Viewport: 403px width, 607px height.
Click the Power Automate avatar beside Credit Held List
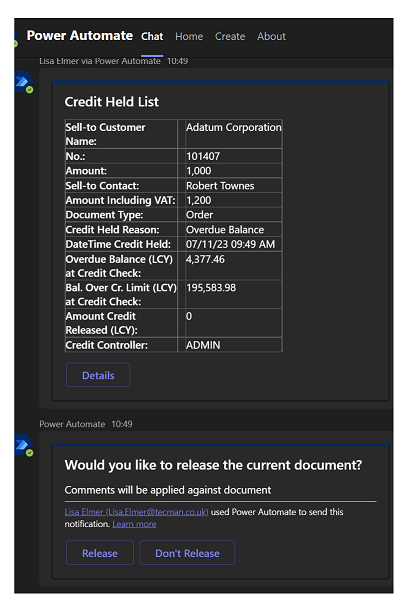(23, 82)
